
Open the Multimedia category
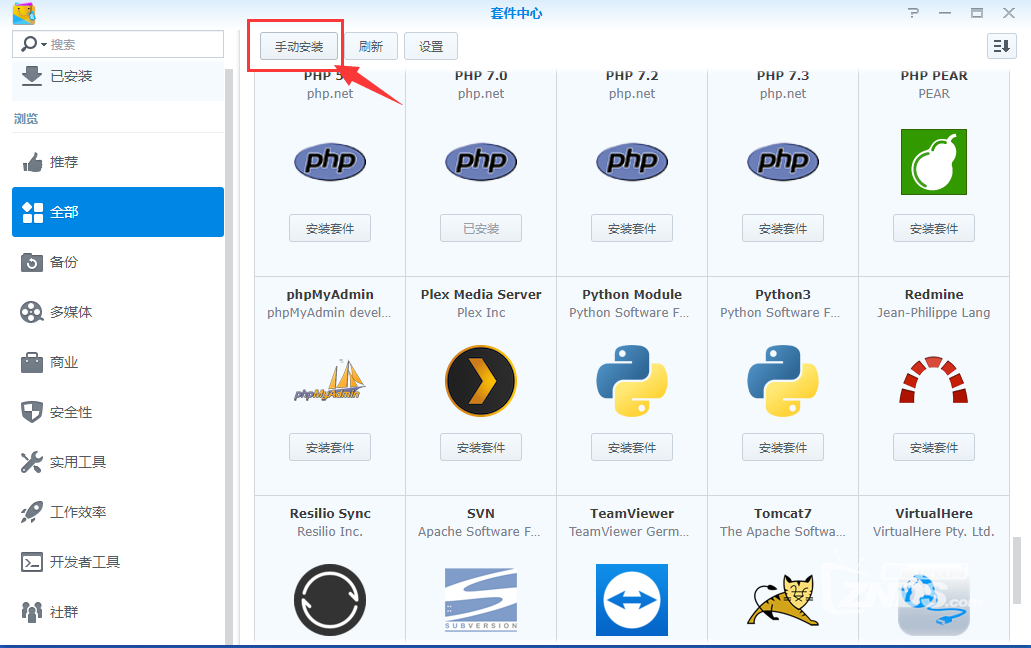[x=118, y=312]
